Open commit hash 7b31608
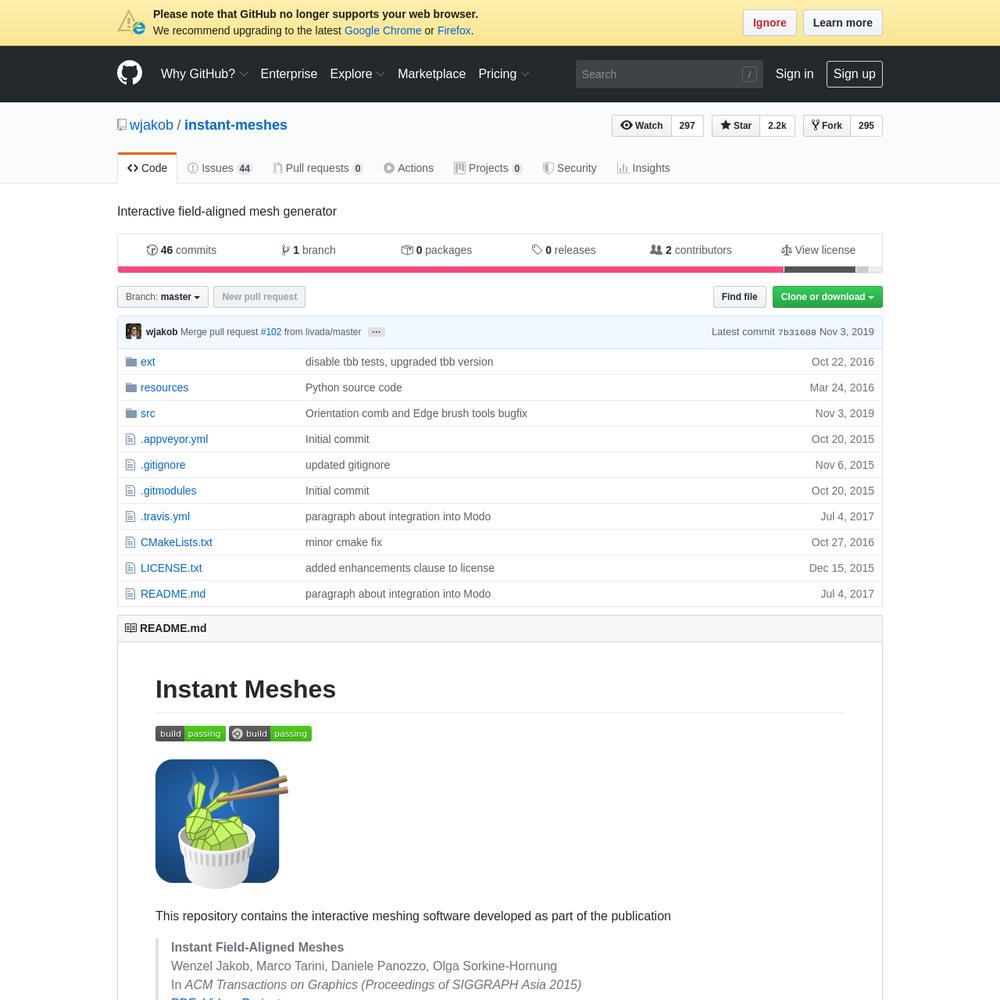 797,332
